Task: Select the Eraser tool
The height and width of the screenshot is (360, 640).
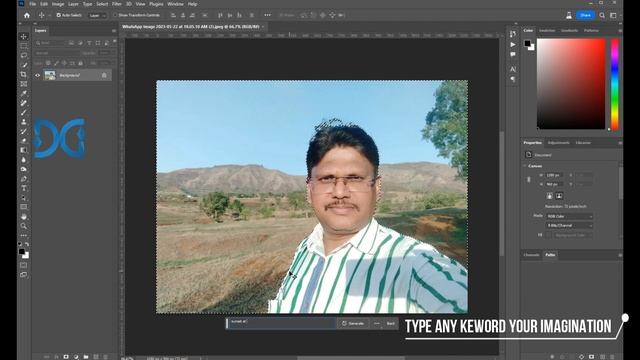Action: click(24, 140)
